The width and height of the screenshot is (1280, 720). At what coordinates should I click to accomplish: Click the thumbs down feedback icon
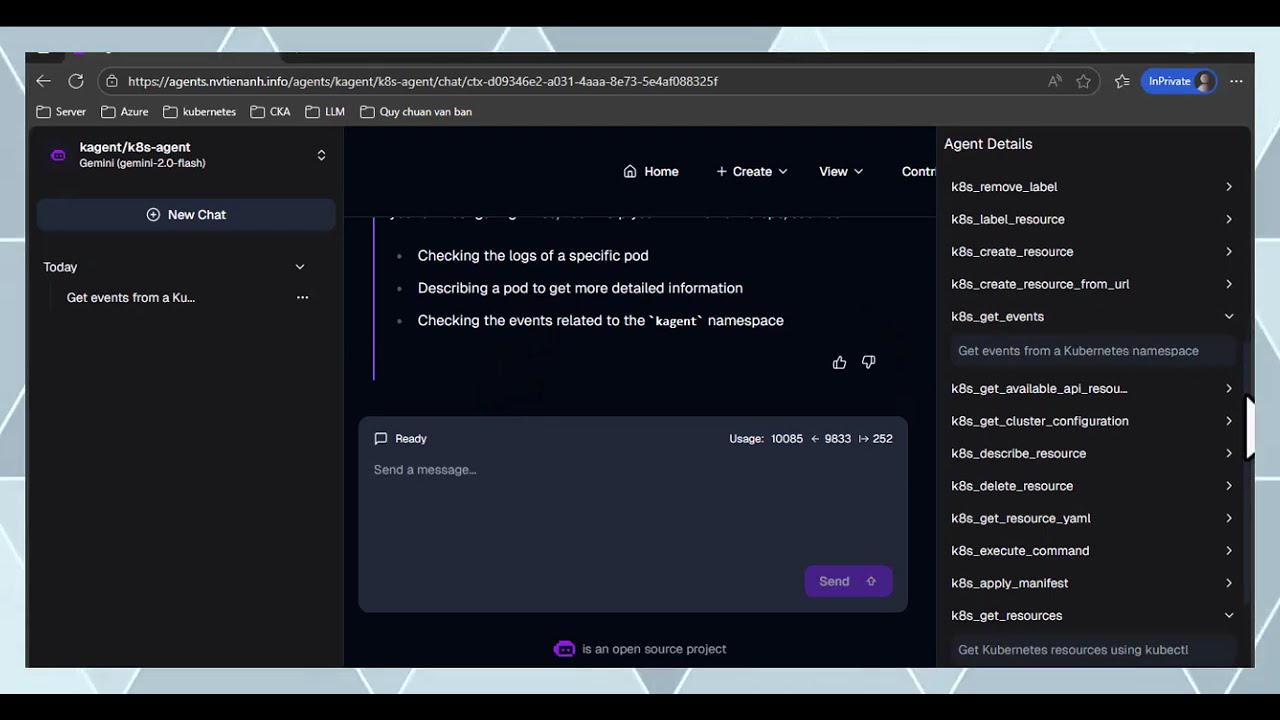click(x=868, y=362)
